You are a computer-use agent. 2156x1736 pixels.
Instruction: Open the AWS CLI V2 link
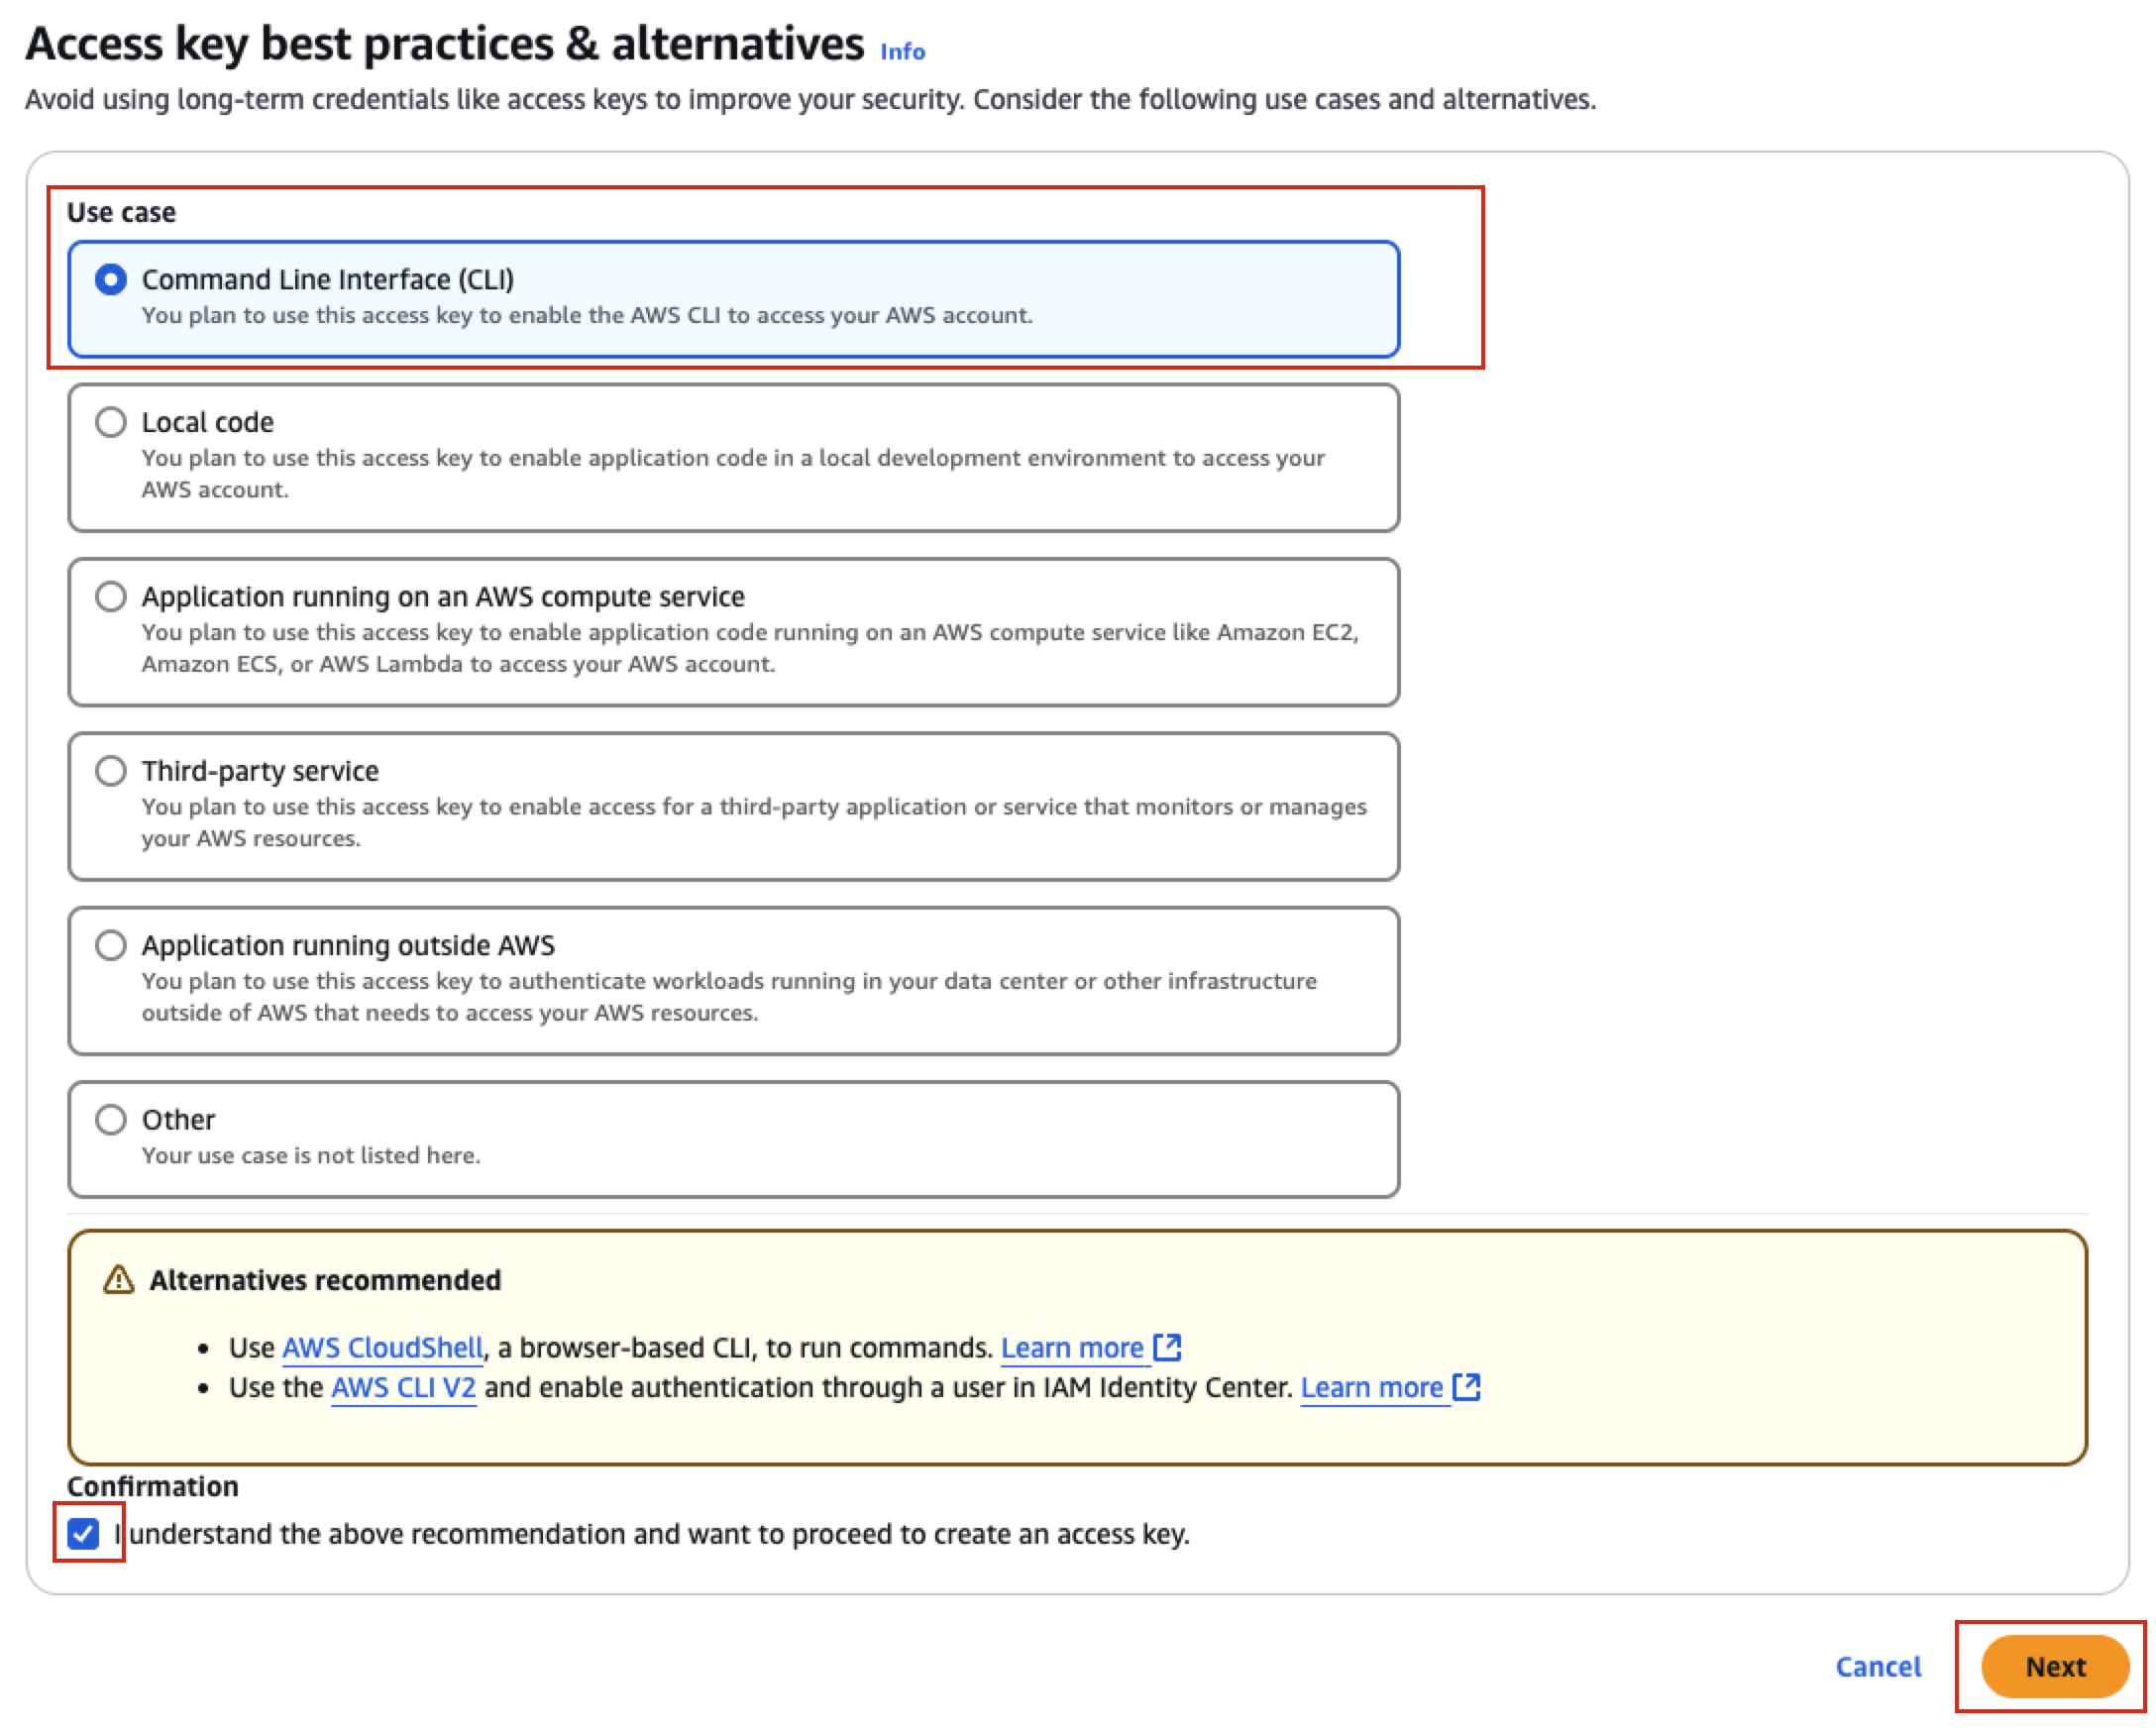click(x=403, y=1388)
